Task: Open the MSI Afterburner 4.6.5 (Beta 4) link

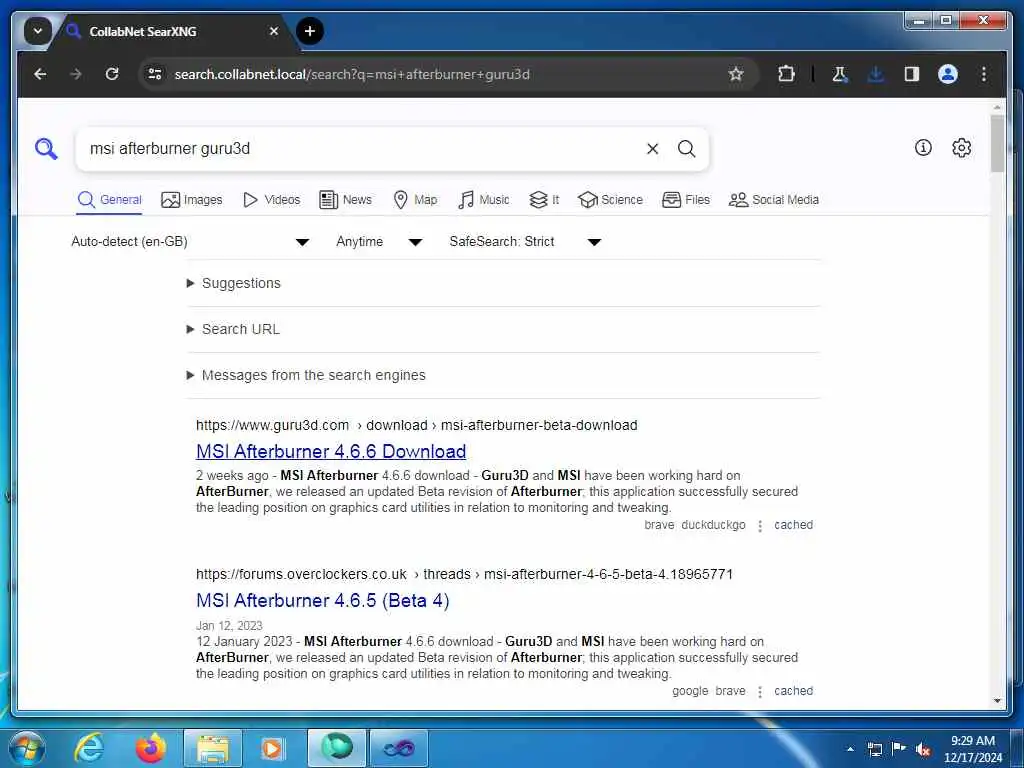Action: point(323,600)
